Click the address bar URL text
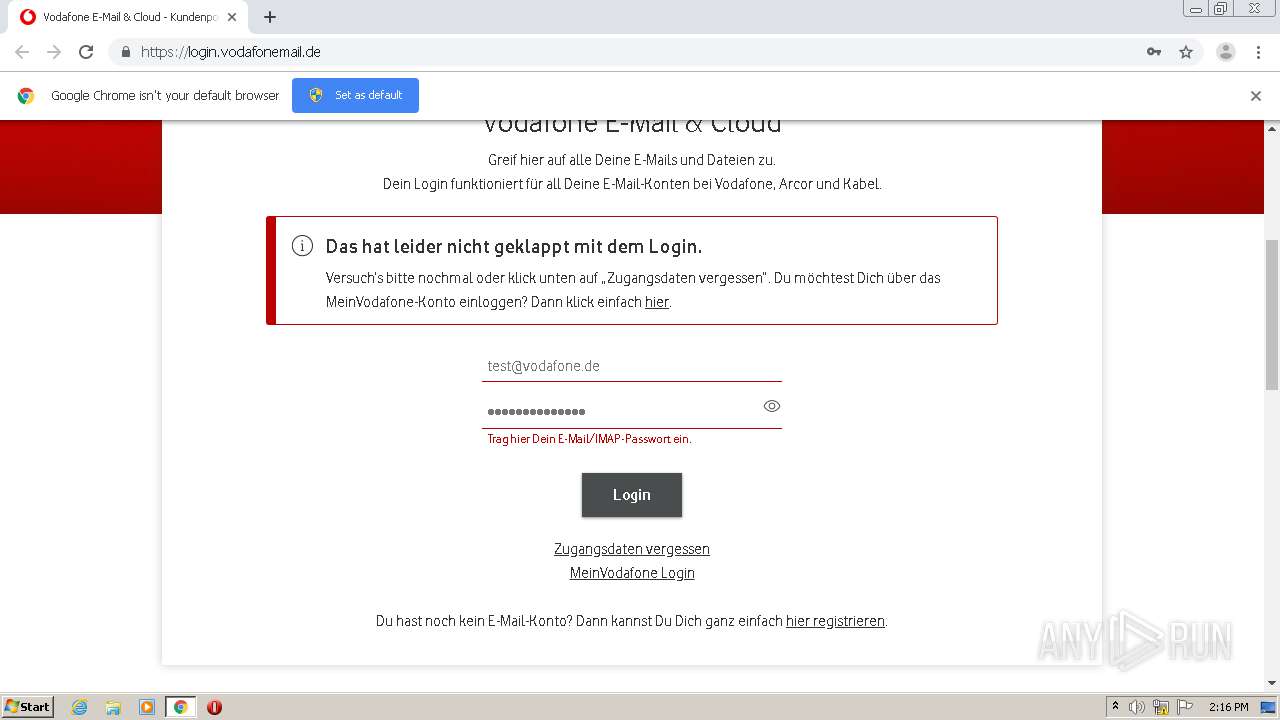1280x720 pixels. tap(231, 52)
